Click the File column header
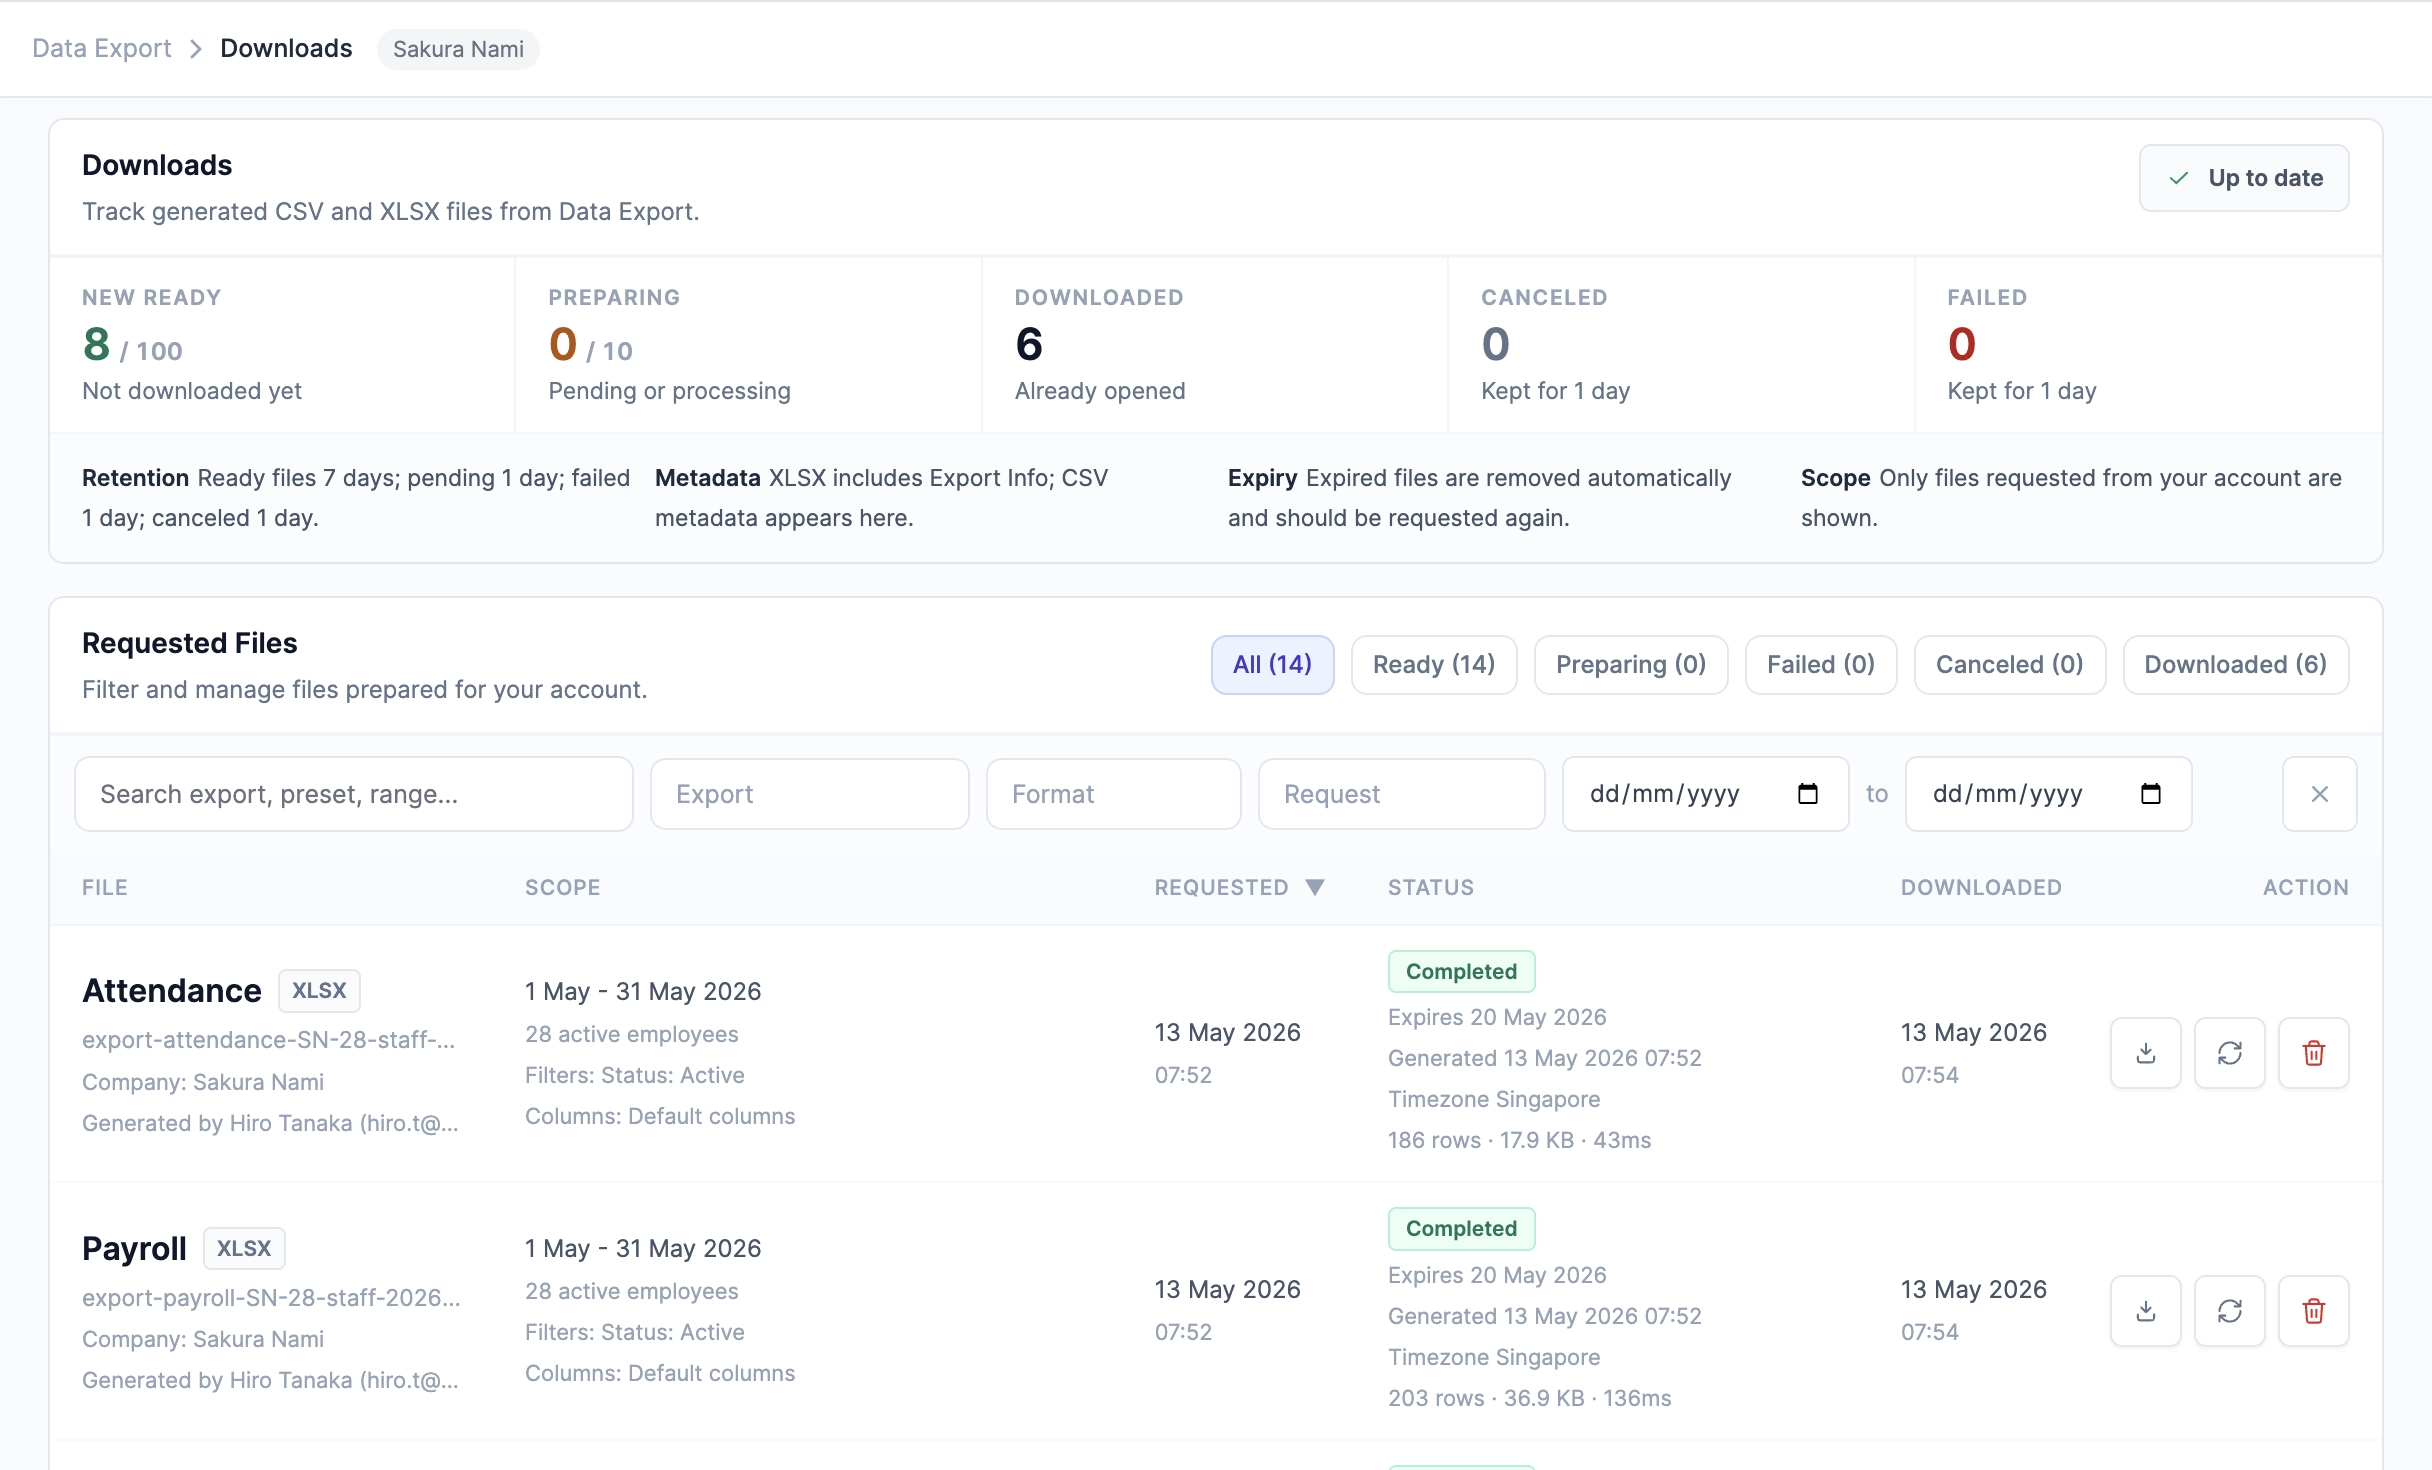This screenshot has height=1470, width=2432. click(x=105, y=887)
